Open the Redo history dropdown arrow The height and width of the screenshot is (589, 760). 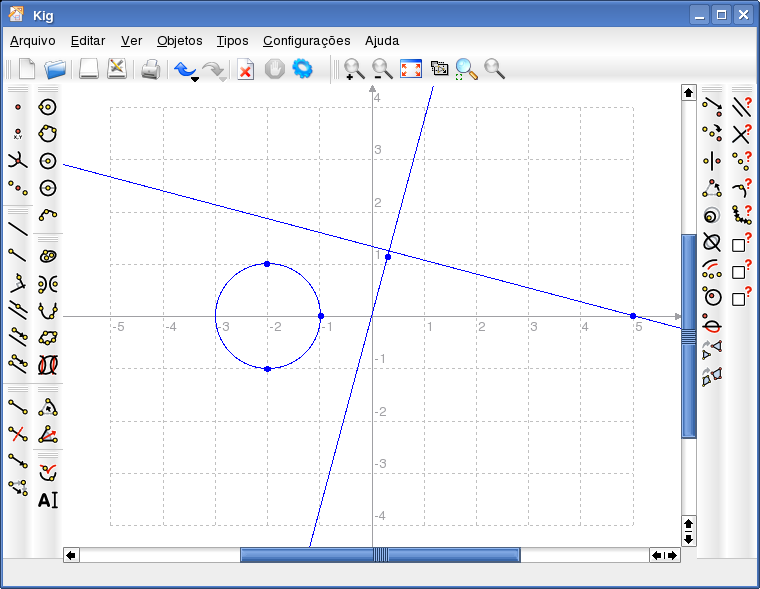click(222, 79)
